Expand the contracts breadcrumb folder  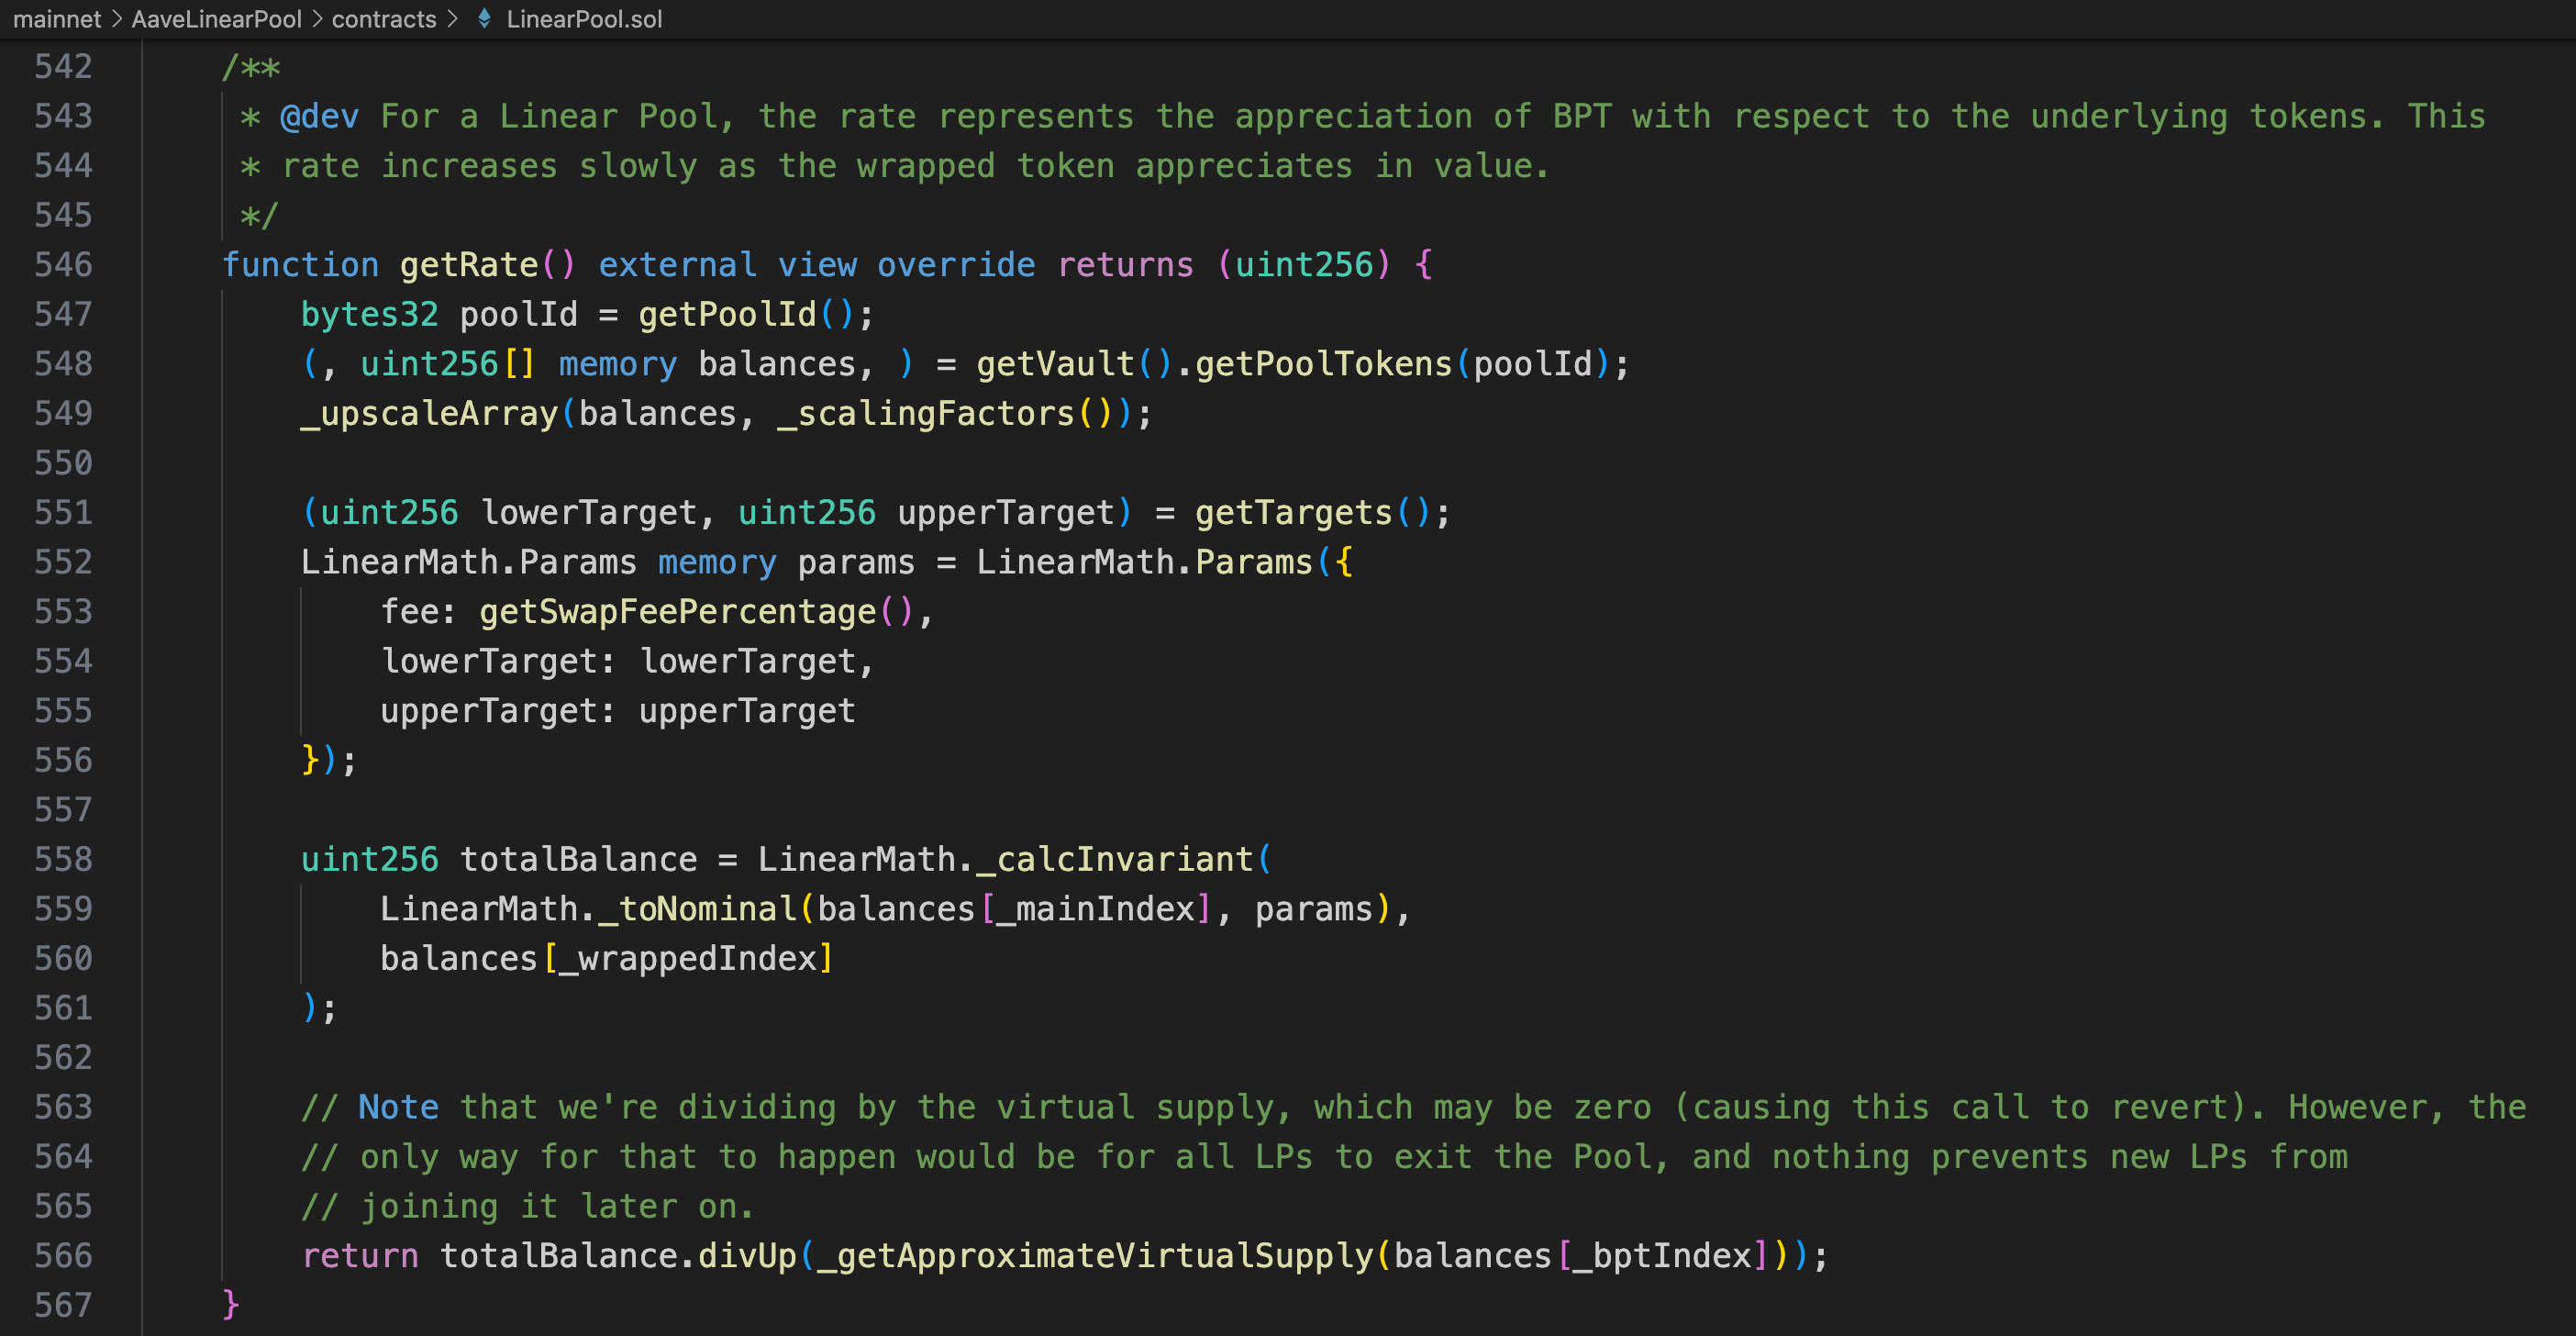click(x=384, y=19)
